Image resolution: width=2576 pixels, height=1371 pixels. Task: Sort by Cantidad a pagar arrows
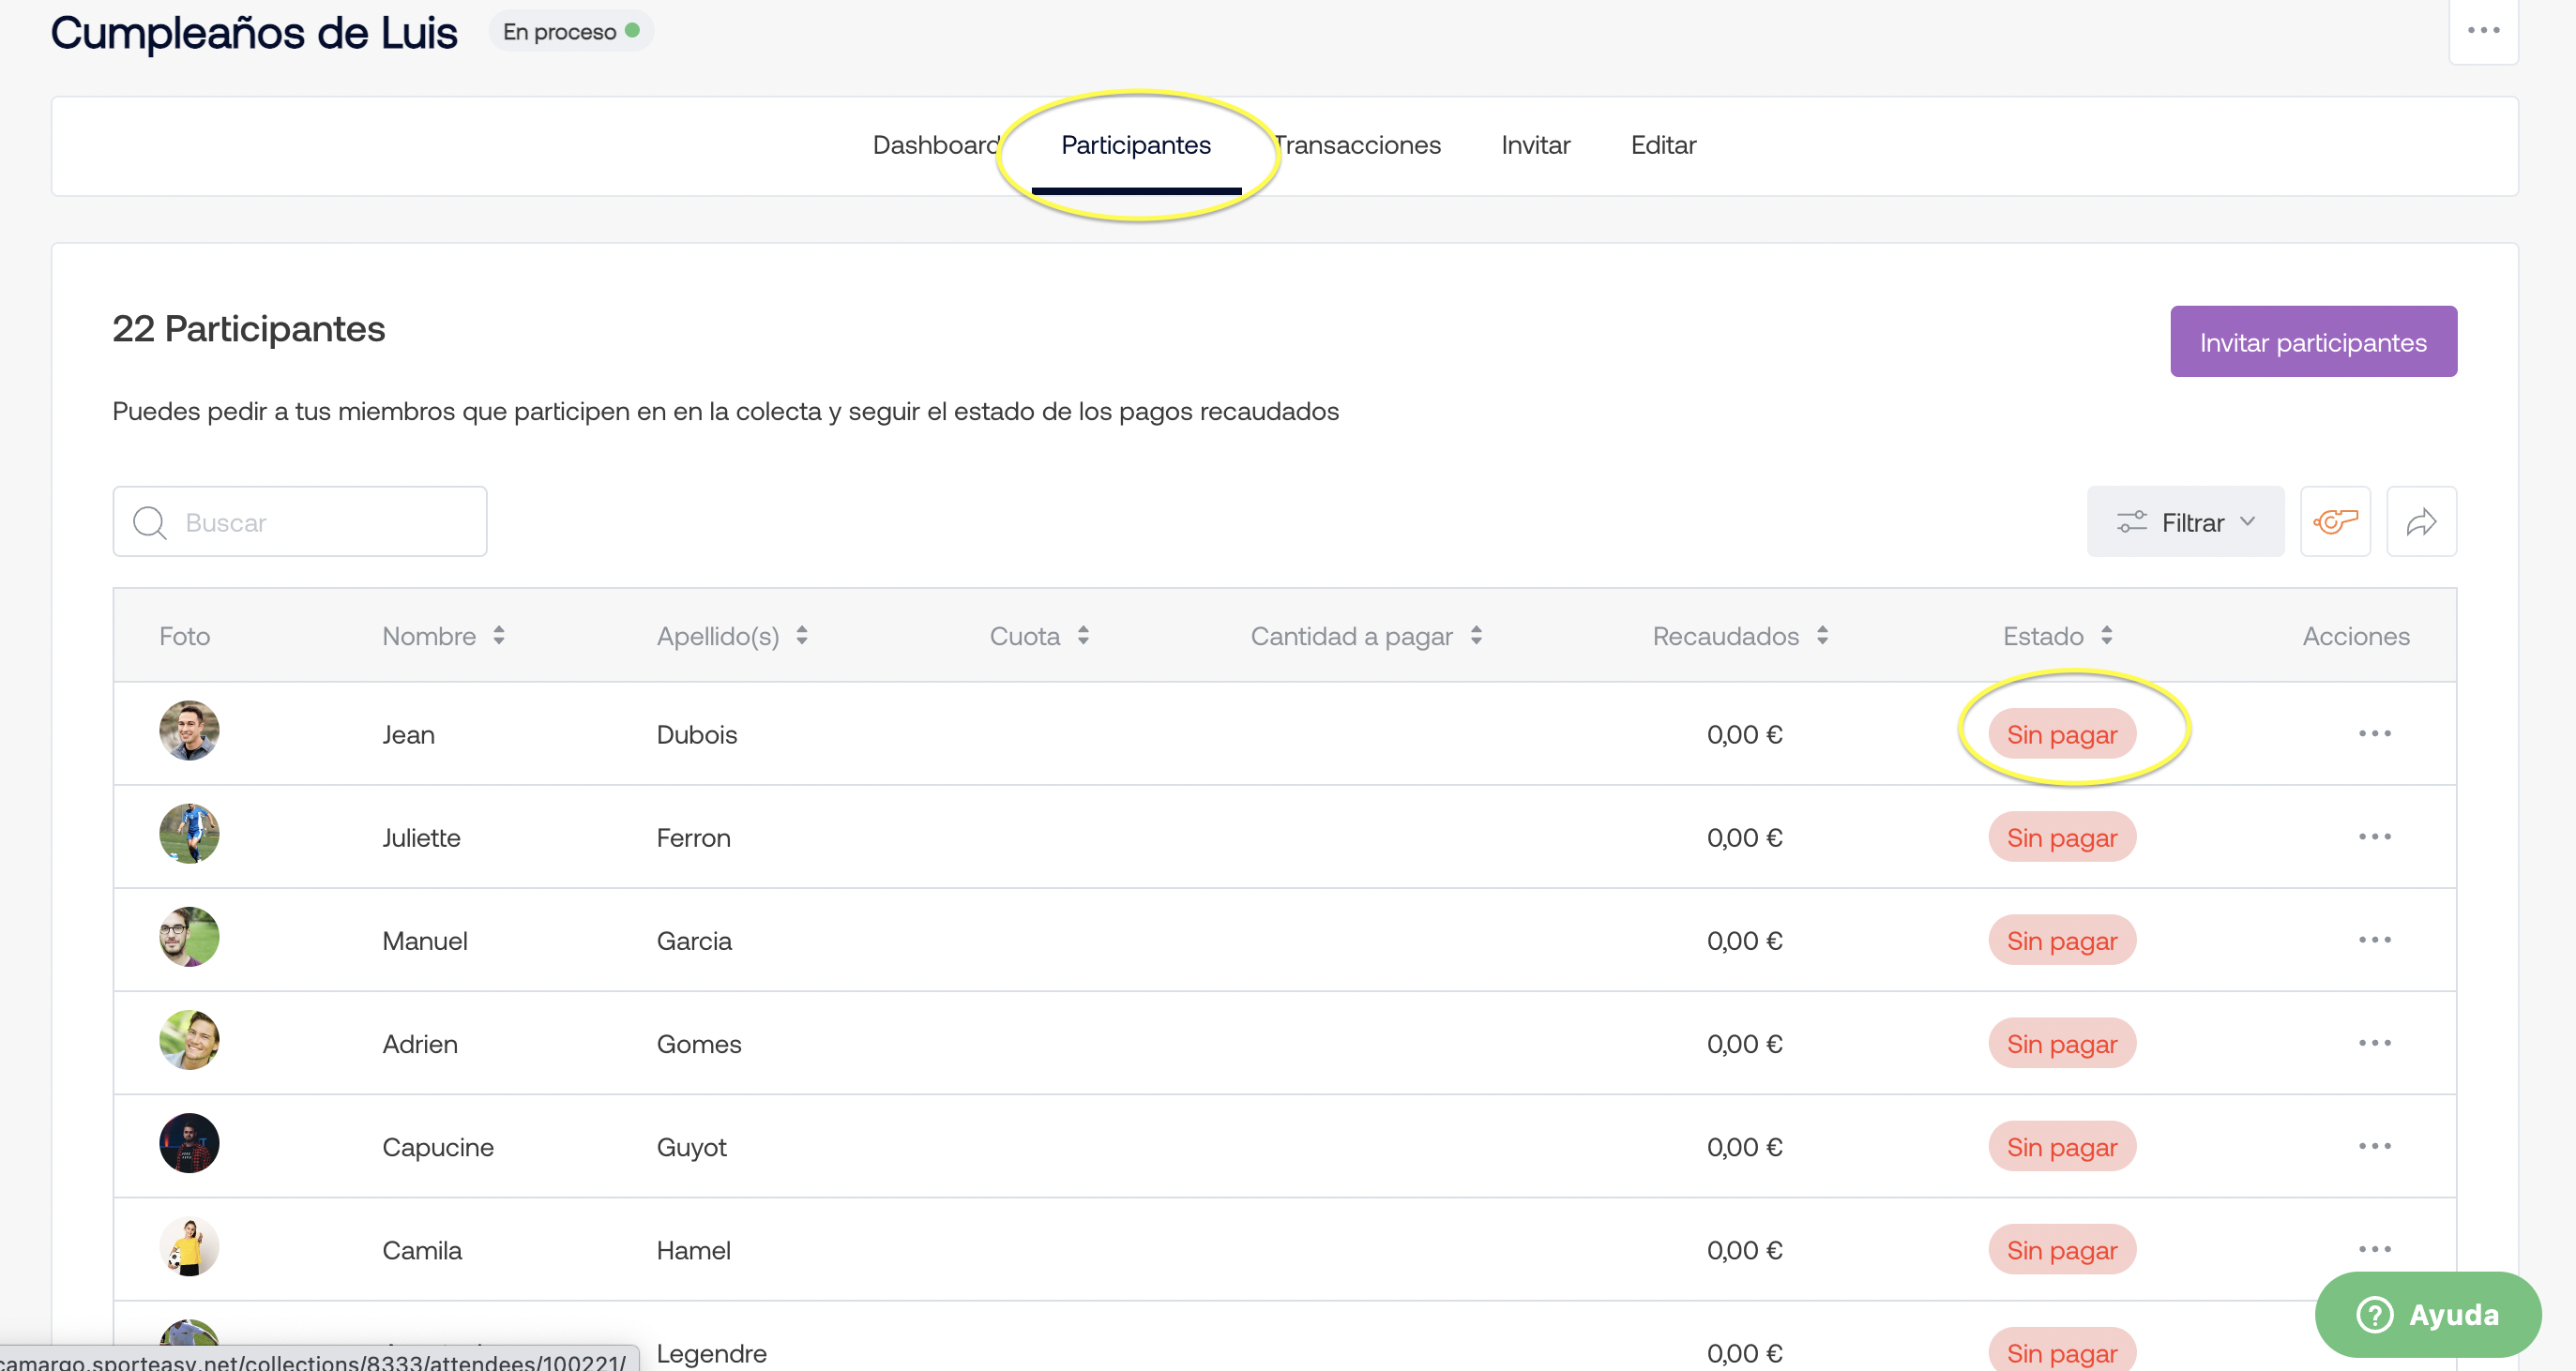tap(1476, 636)
